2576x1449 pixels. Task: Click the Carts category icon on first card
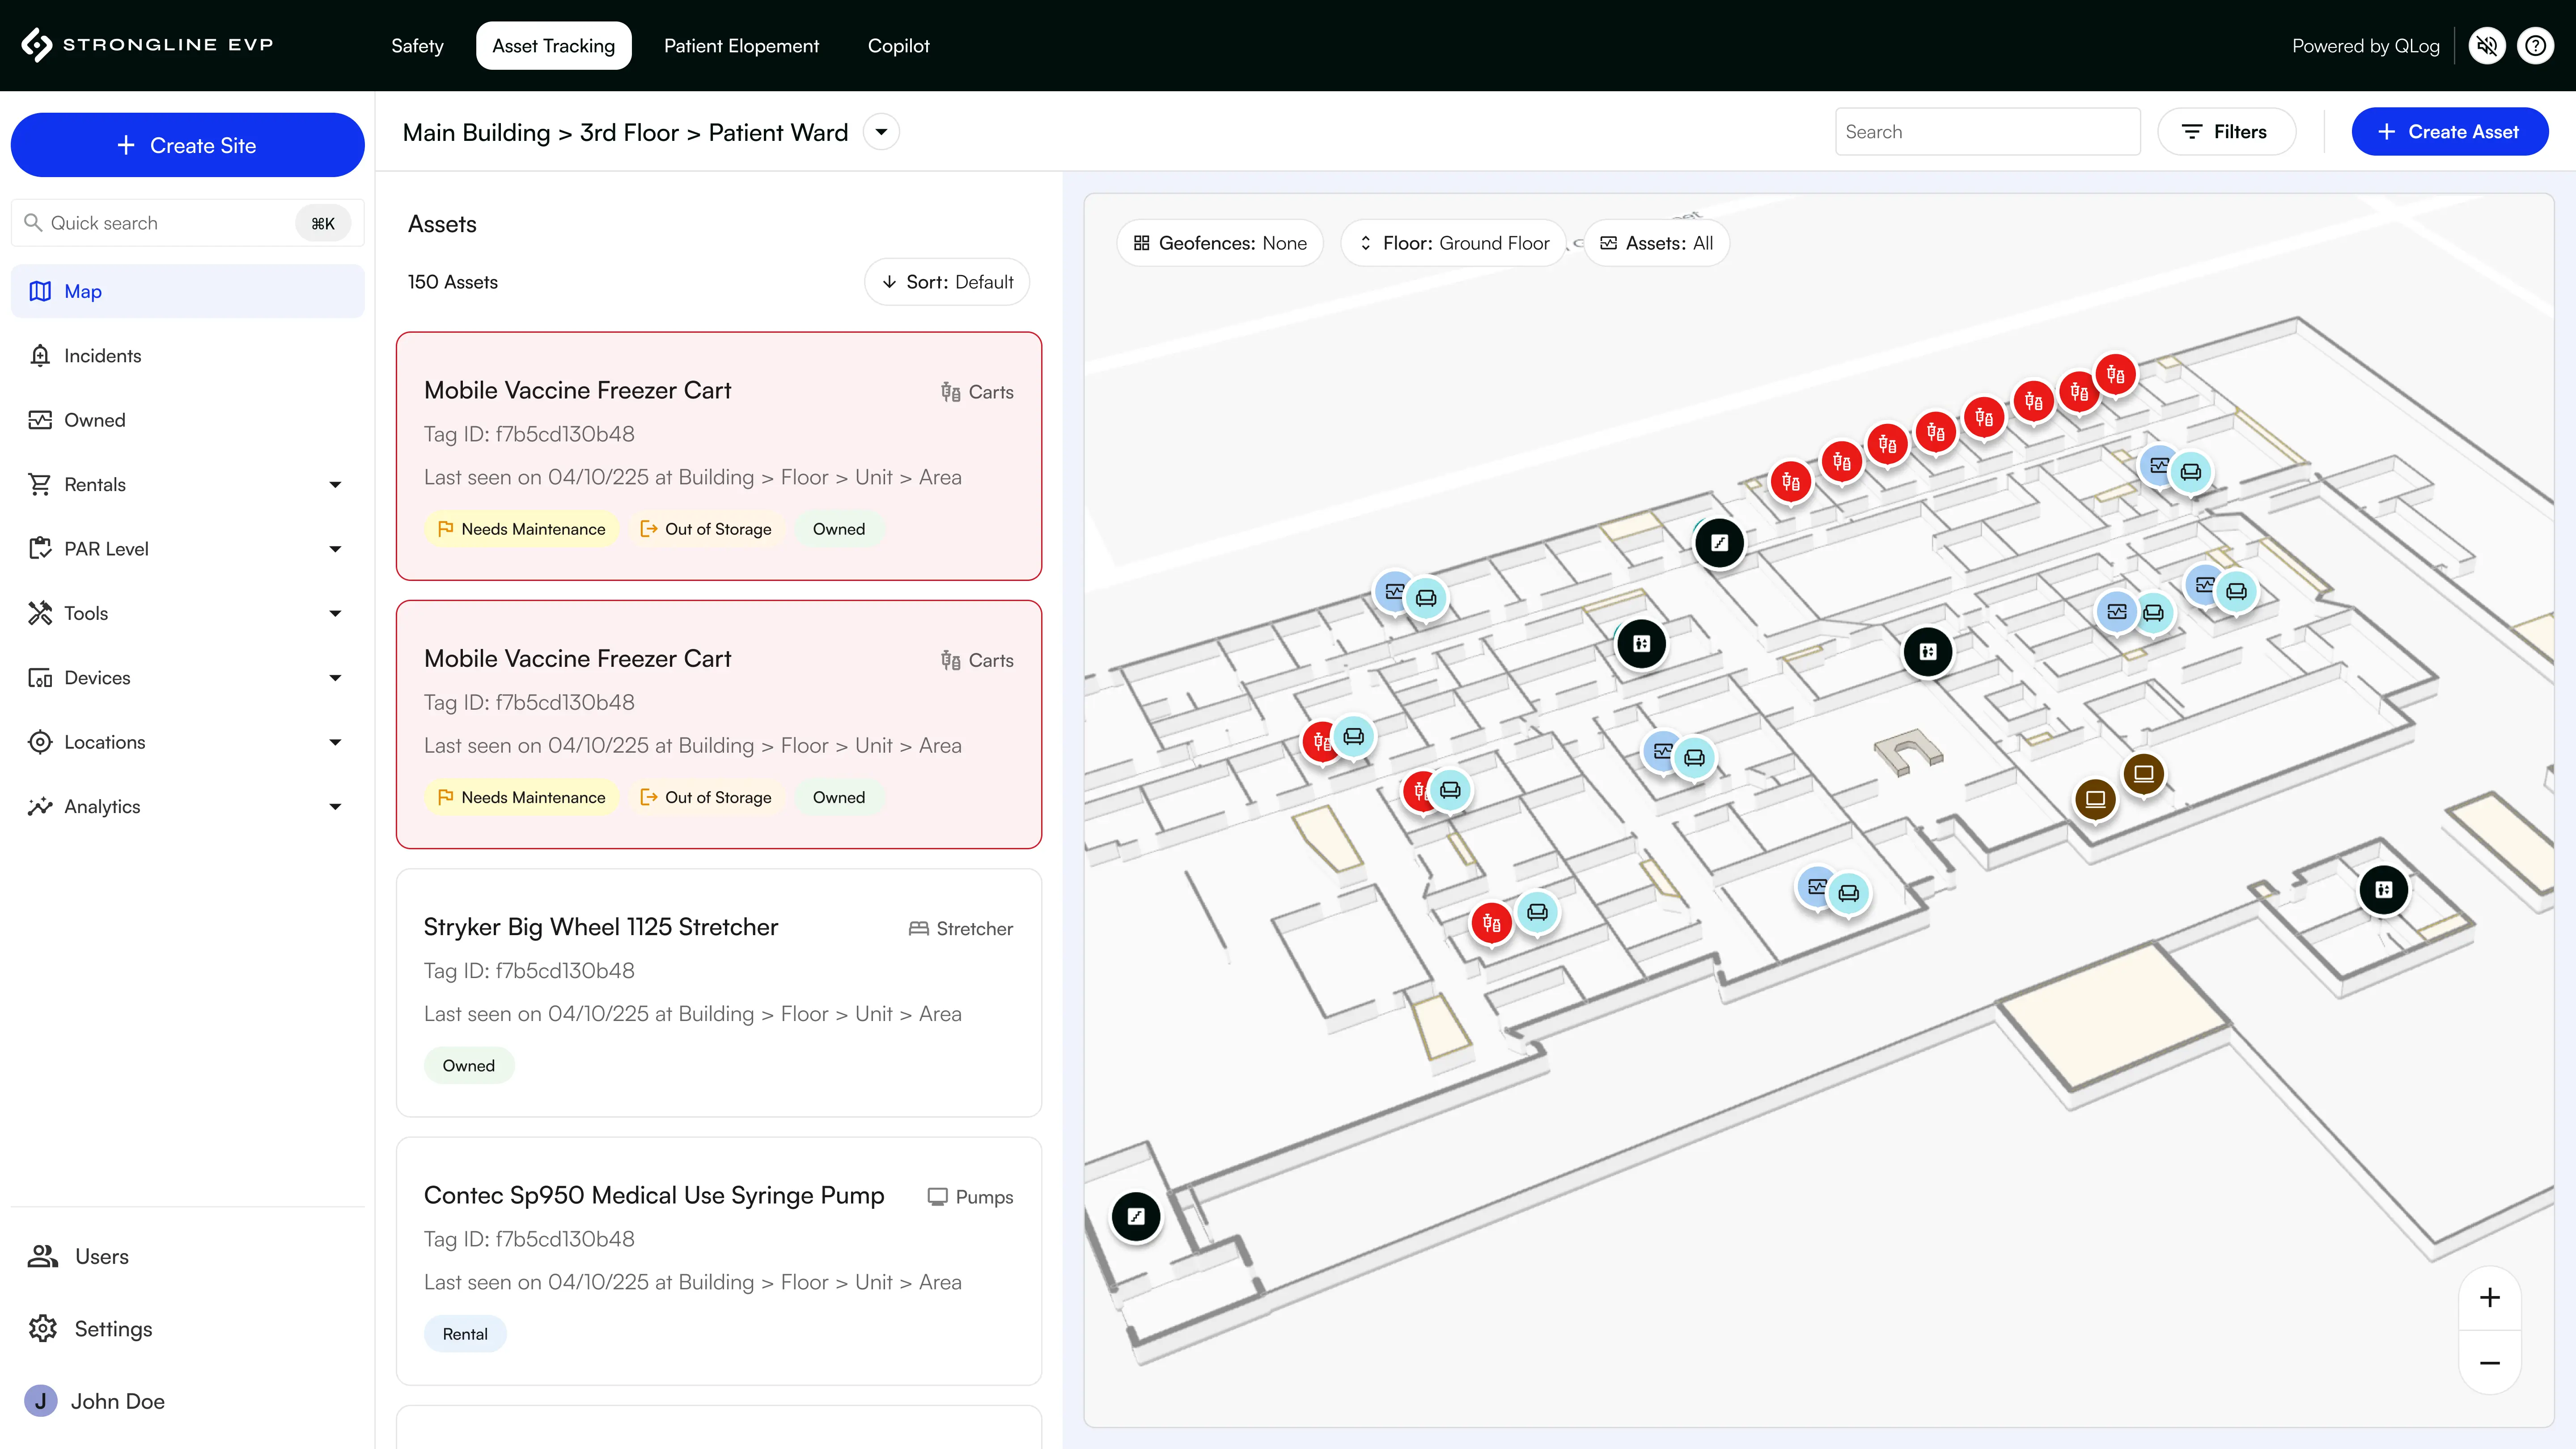[x=950, y=392]
